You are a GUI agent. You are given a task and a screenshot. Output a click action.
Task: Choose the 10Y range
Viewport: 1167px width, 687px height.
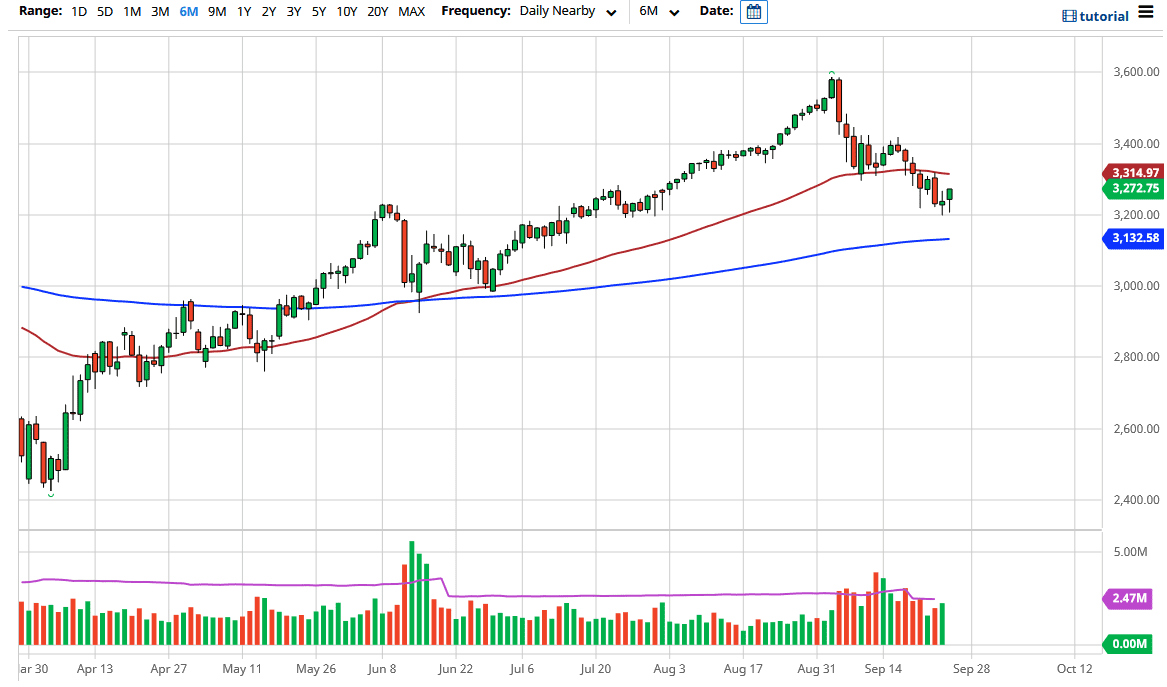pyautogui.click(x=345, y=13)
